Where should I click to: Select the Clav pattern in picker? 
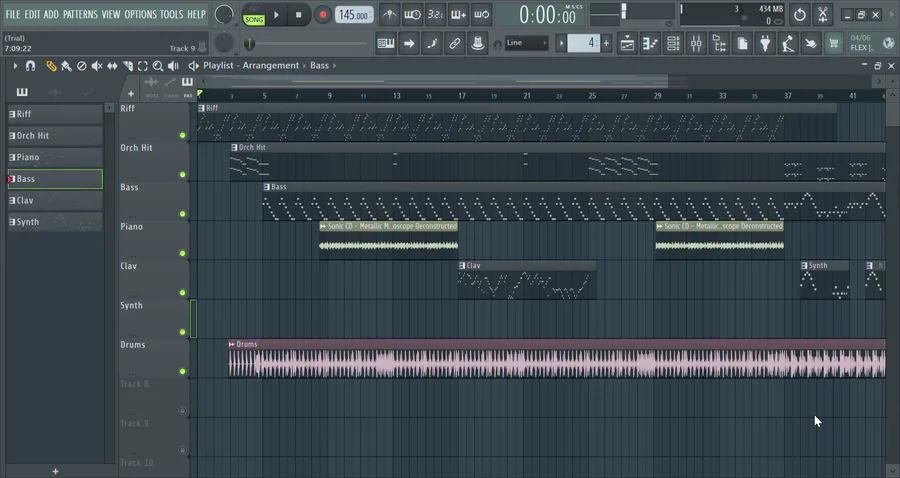(55, 200)
